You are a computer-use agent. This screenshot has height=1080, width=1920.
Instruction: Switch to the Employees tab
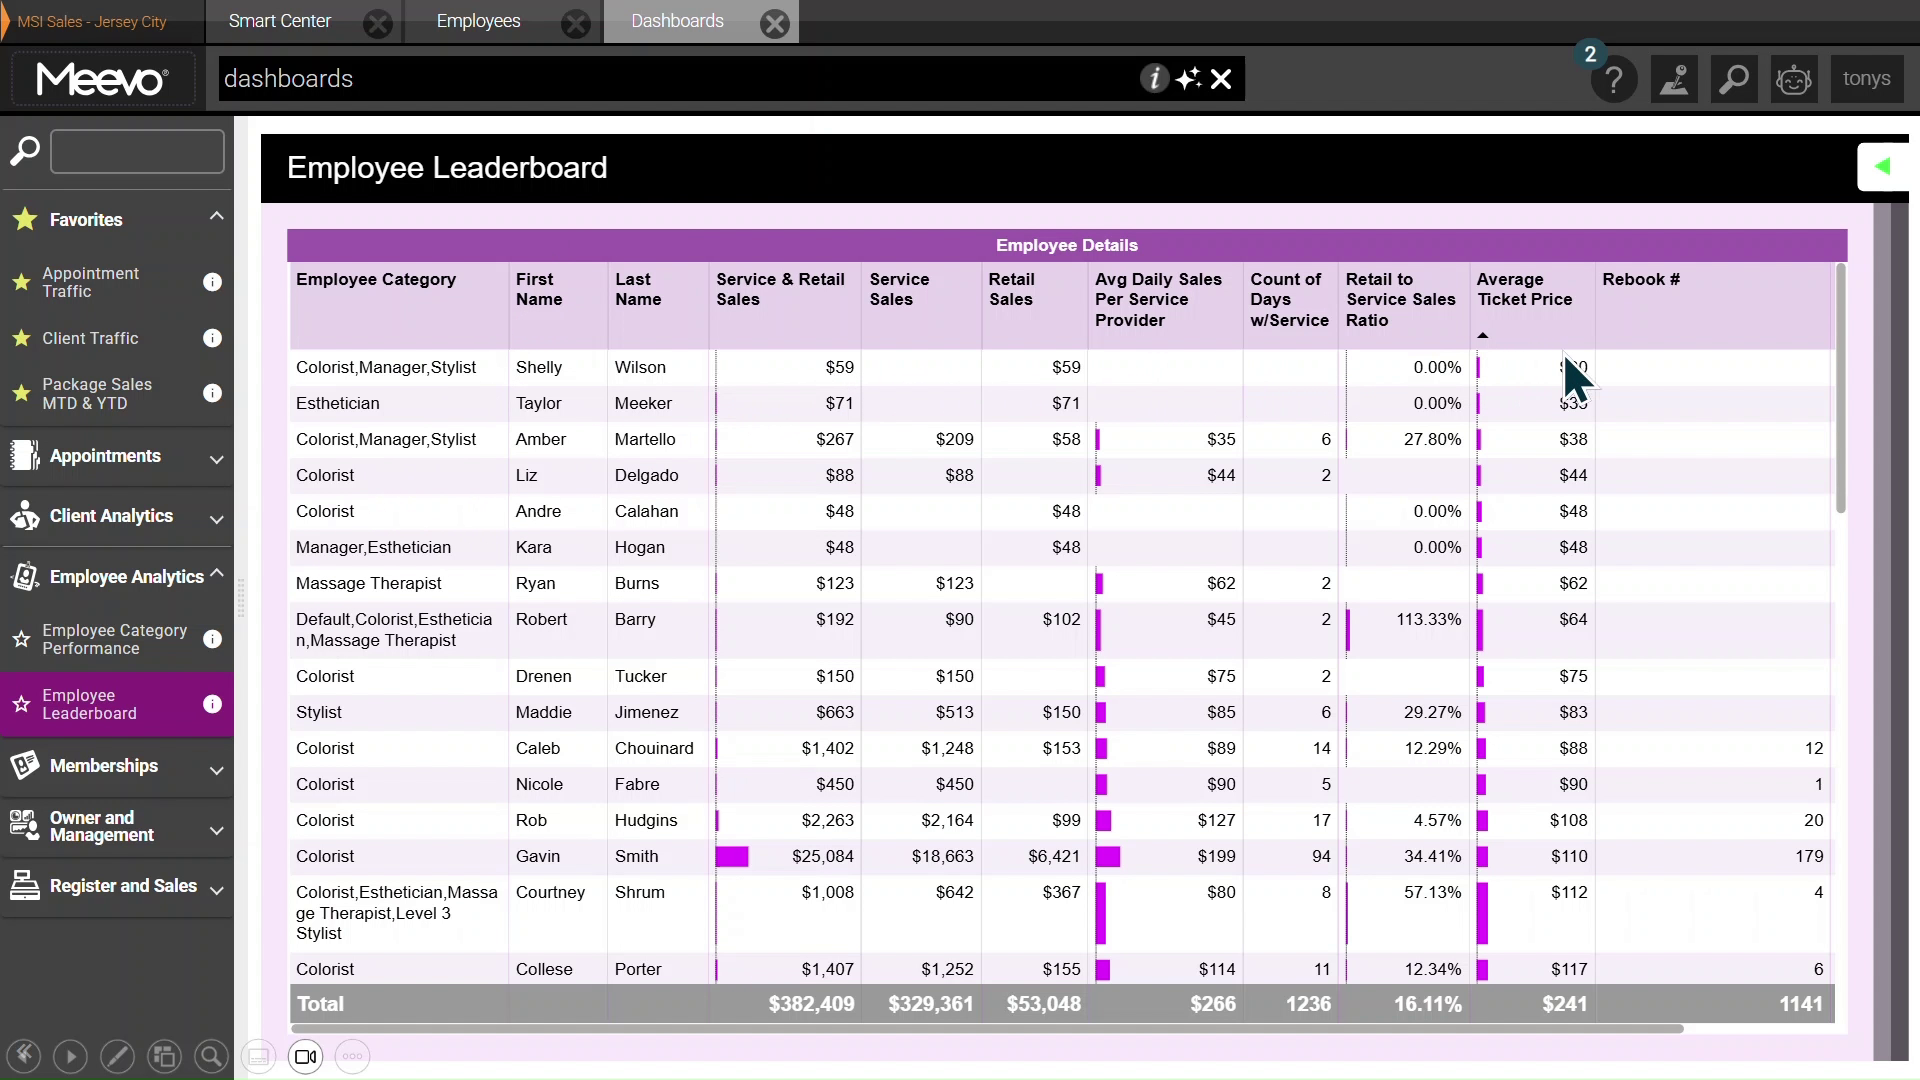478,20
